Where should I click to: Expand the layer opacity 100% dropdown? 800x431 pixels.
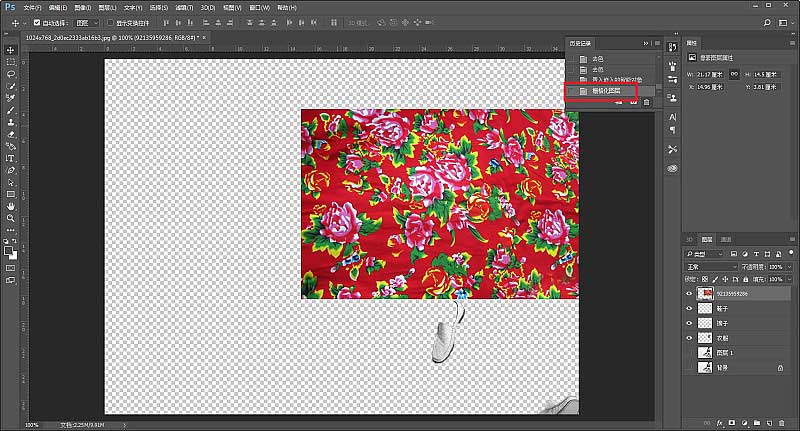point(790,268)
